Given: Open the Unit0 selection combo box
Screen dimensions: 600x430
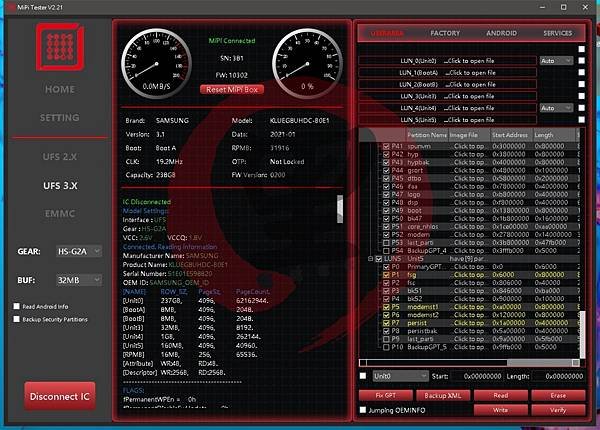Looking at the screenshot, I should (400, 376).
